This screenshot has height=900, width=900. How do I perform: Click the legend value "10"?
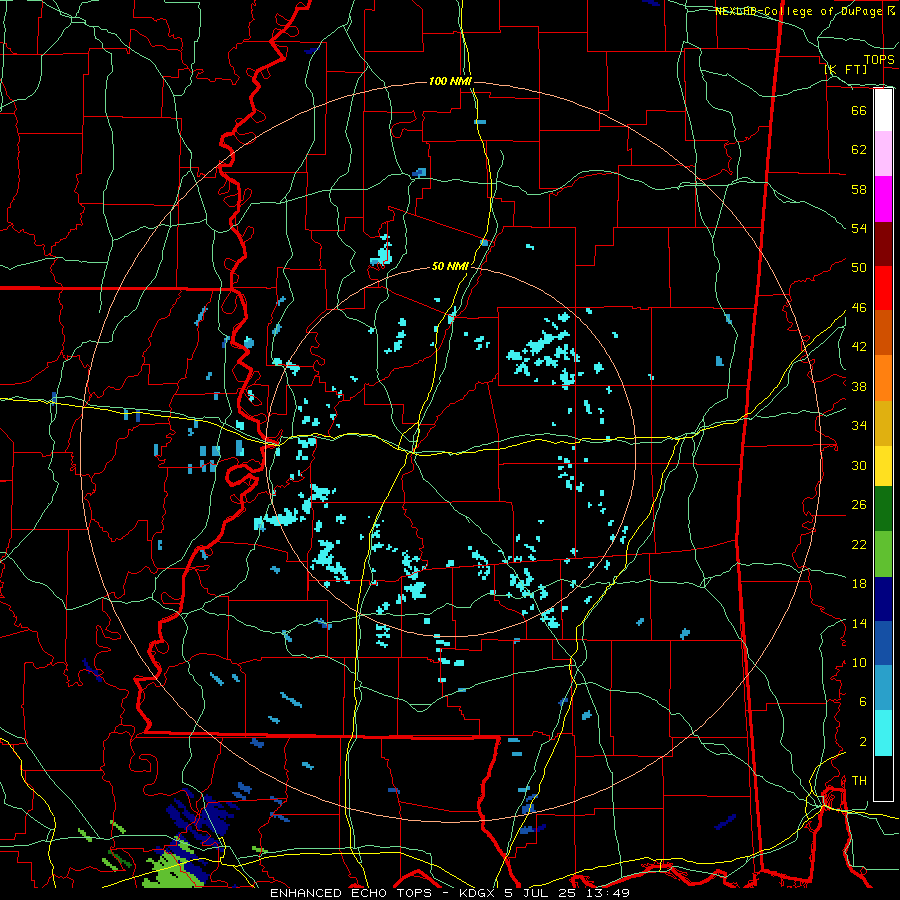pos(859,663)
